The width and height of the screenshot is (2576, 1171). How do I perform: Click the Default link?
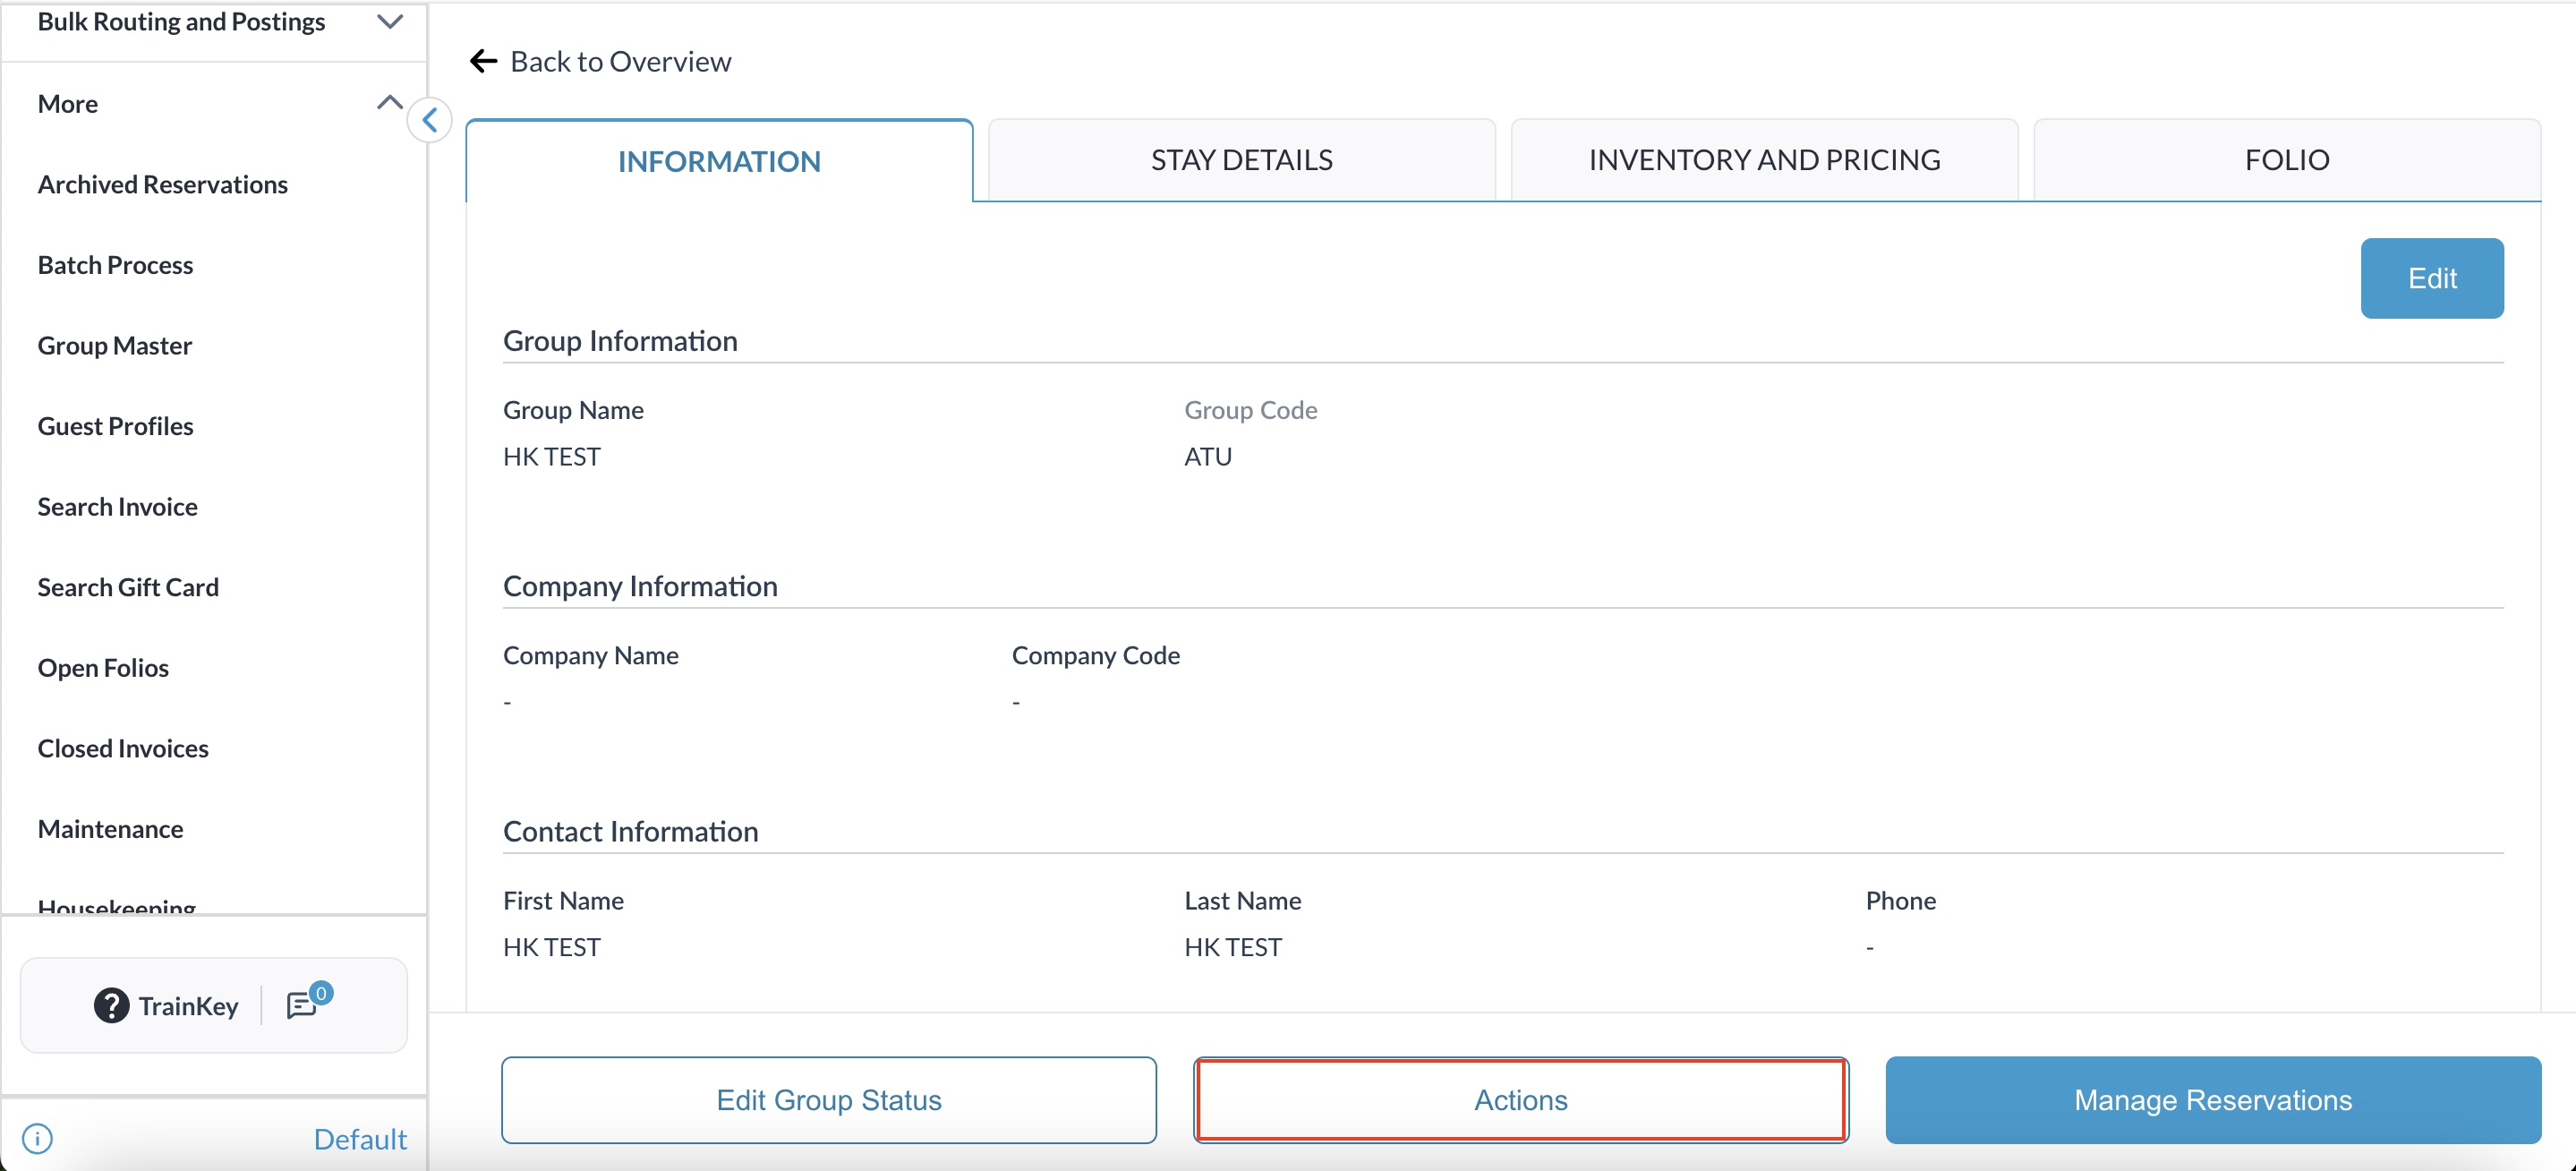tap(360, 1139)
